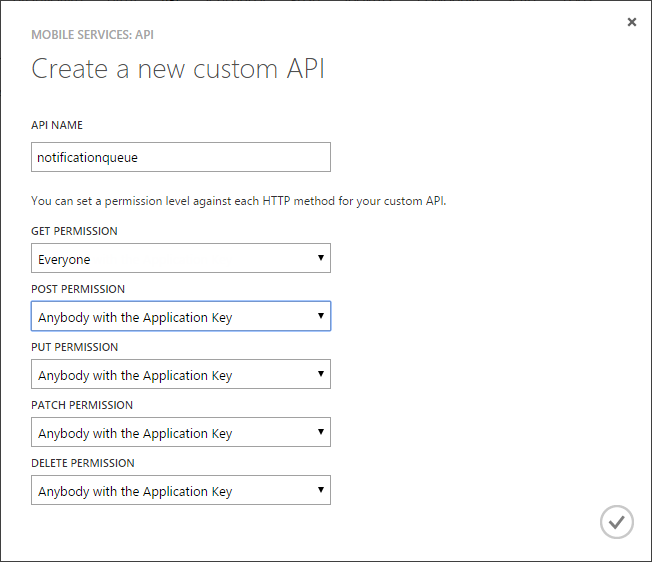Click the arrow on the PUT permission combo box
This screenshot has height=562, width=652.
tap(320, 374)
